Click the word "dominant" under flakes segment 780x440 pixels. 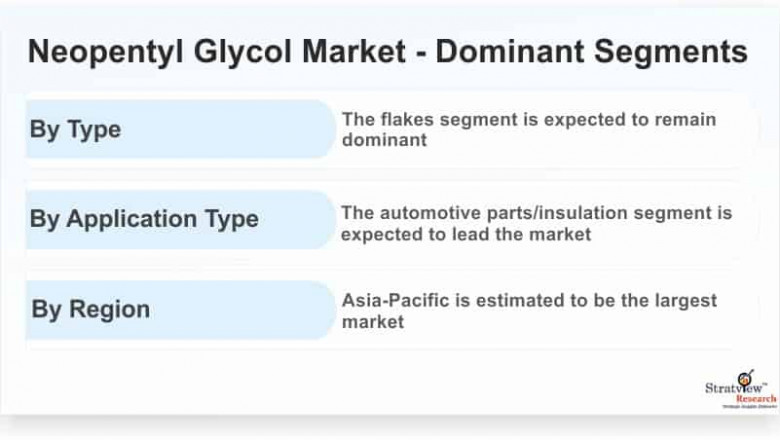384,140
